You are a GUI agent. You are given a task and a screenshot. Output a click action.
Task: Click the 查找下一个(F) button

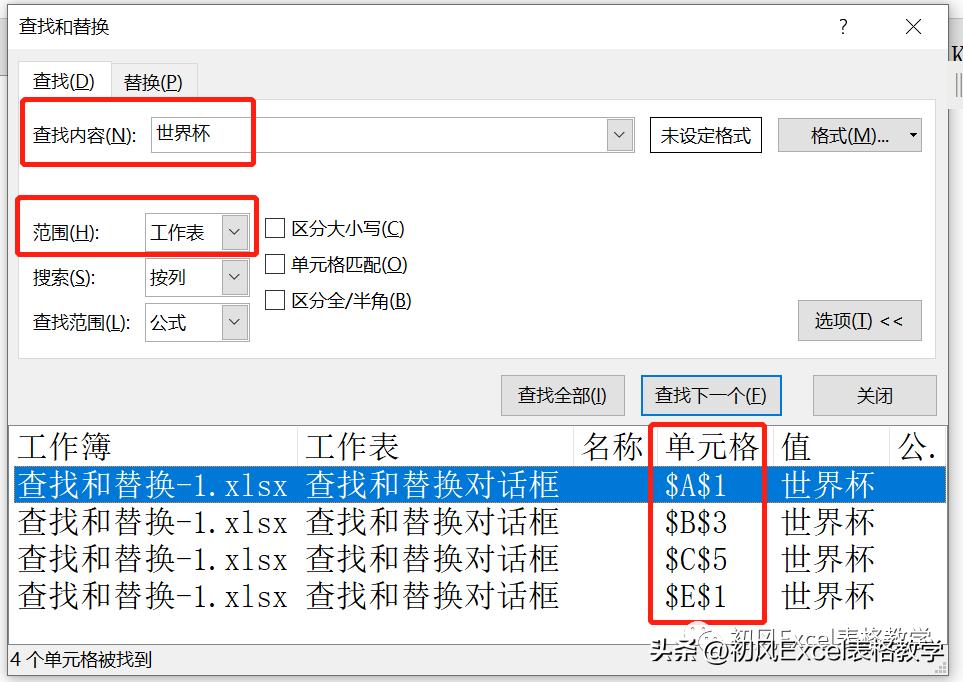(x=711, y=395)
